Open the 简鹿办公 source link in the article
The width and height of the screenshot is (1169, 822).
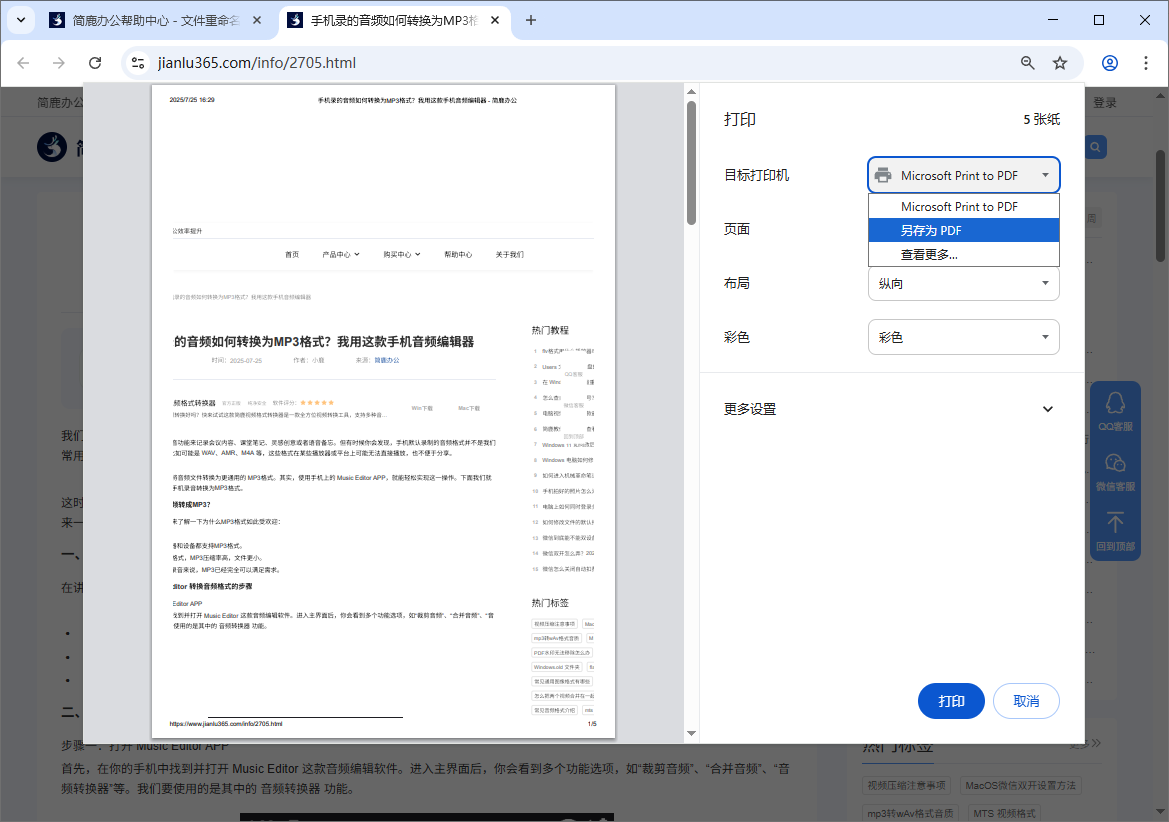click(x=387, y=359)
